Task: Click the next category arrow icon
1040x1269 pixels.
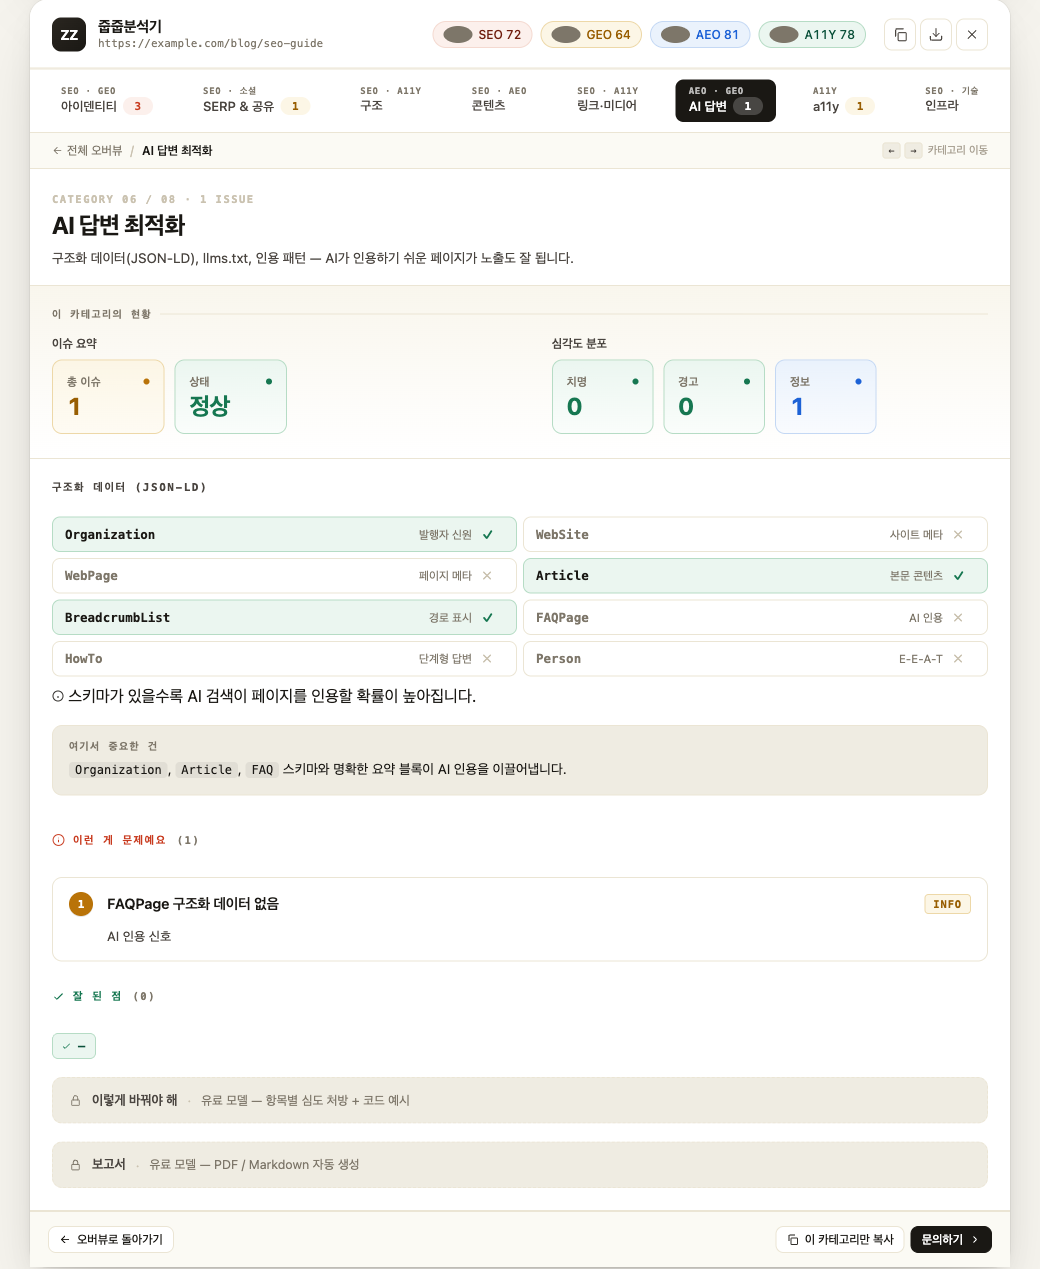Action: tap(913, 150)
